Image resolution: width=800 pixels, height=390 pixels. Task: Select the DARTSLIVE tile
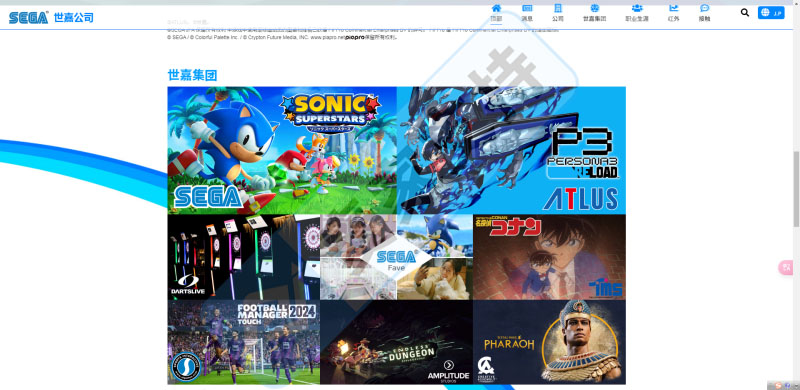pos(244,257)
